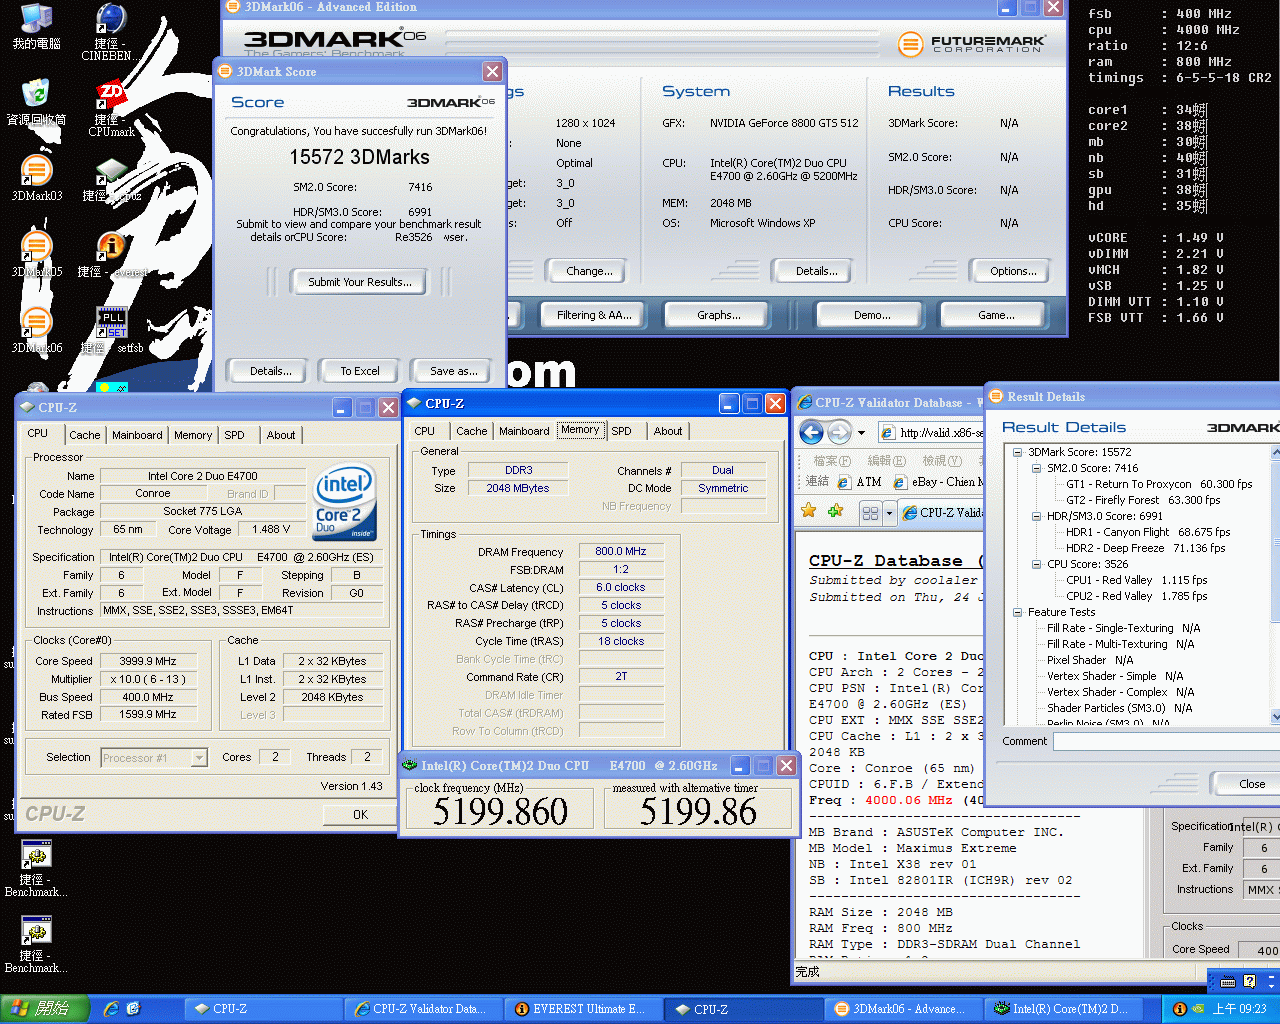
Task: Click the Add to Favorites green plus icon
Action: [835, 511]
